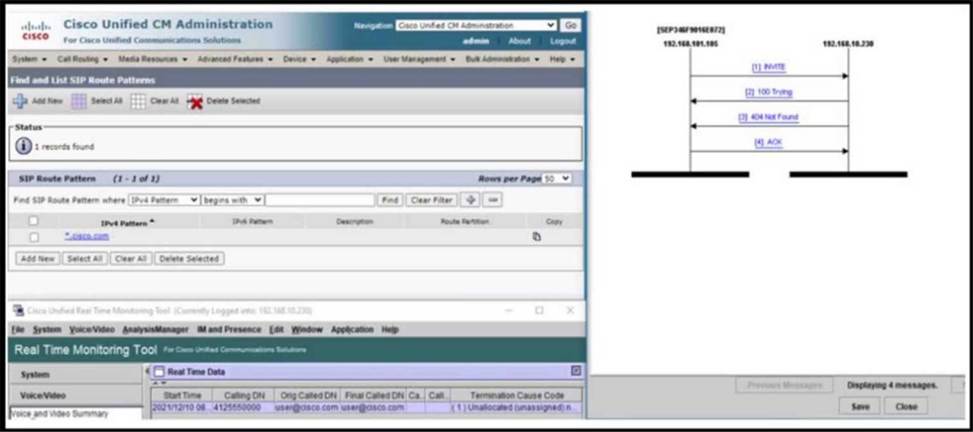Screen dimensions: 973x432
Task: Open the Help menu in CM Administration
Action: click(562, 59)
